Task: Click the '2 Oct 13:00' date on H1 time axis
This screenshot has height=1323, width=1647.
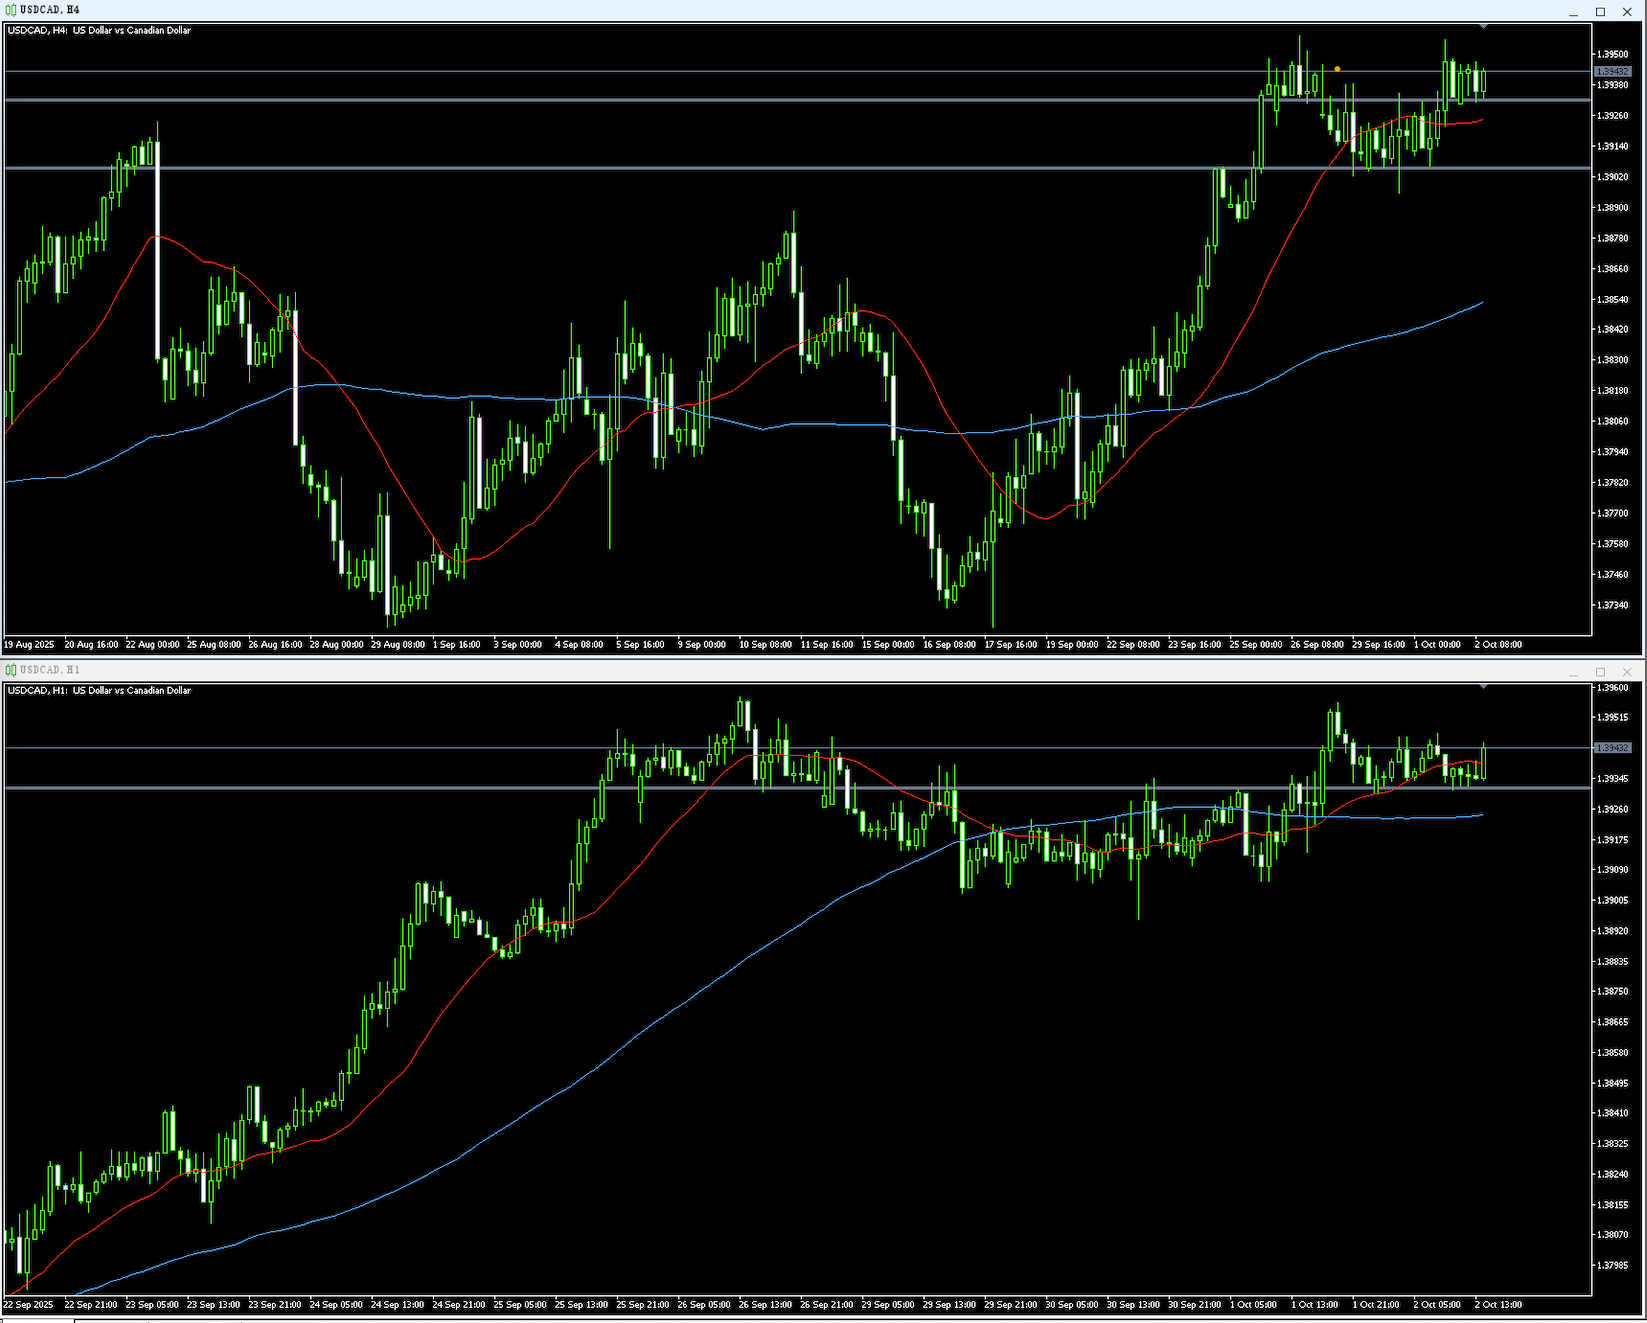Action: pos(1498,1305)
